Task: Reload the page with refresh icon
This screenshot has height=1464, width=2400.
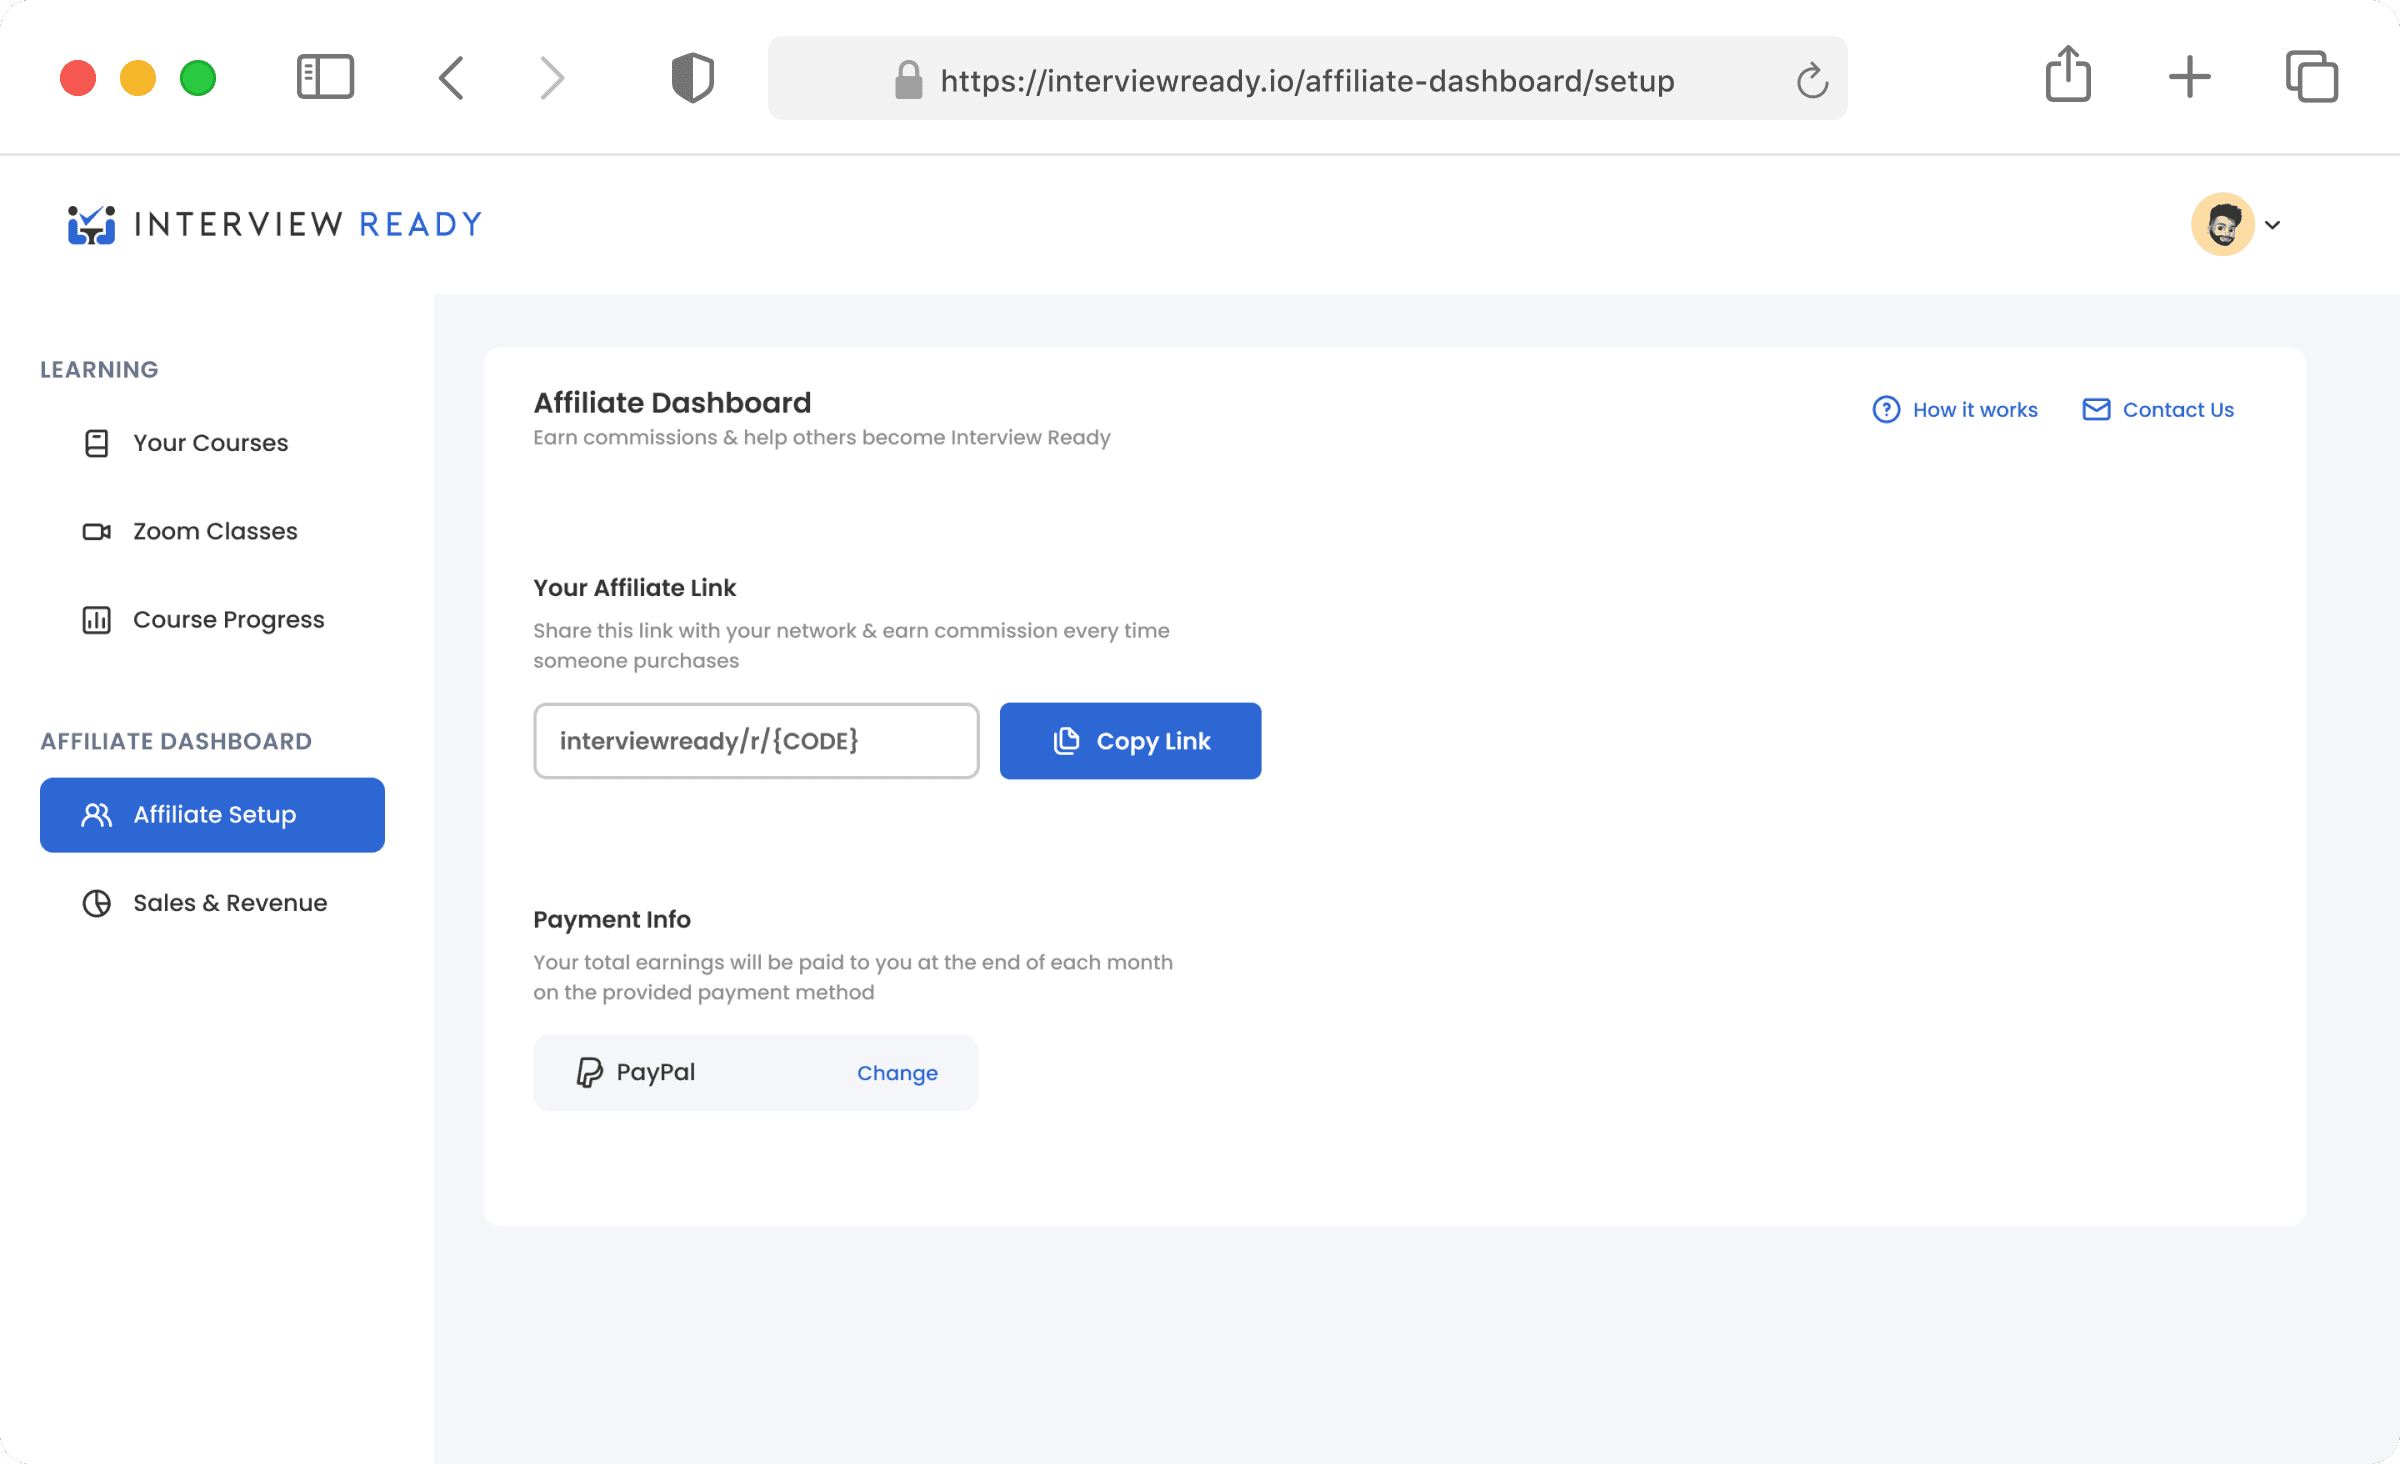Action: (x=1811, y=80)
